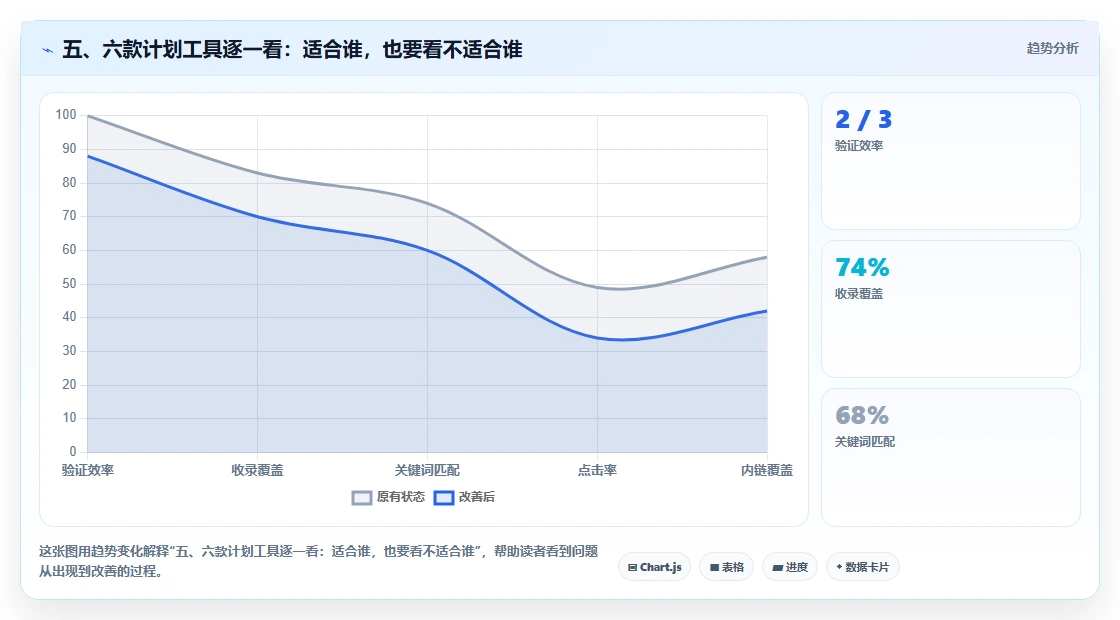Viewport: 1120px width, 620px height.
Task: Click the 改善后 blue legend swatch
Action: [x=444, y=498]
